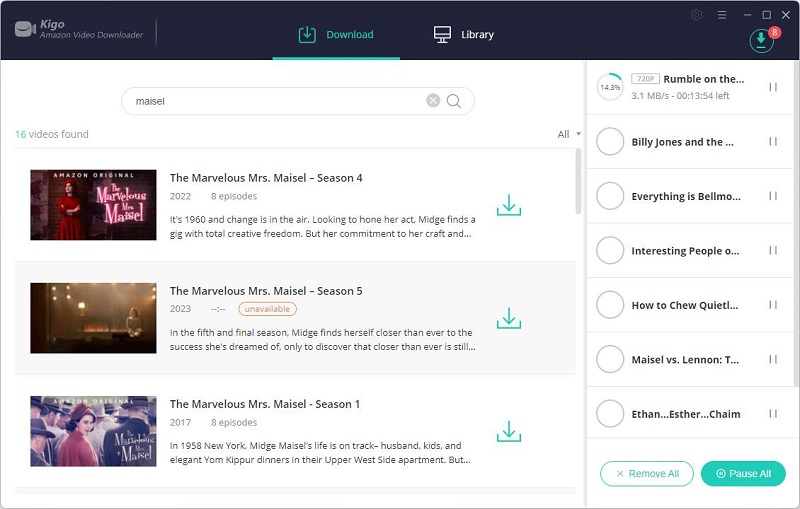Click Season 1 1958 New York description

[x=320, y=453]
